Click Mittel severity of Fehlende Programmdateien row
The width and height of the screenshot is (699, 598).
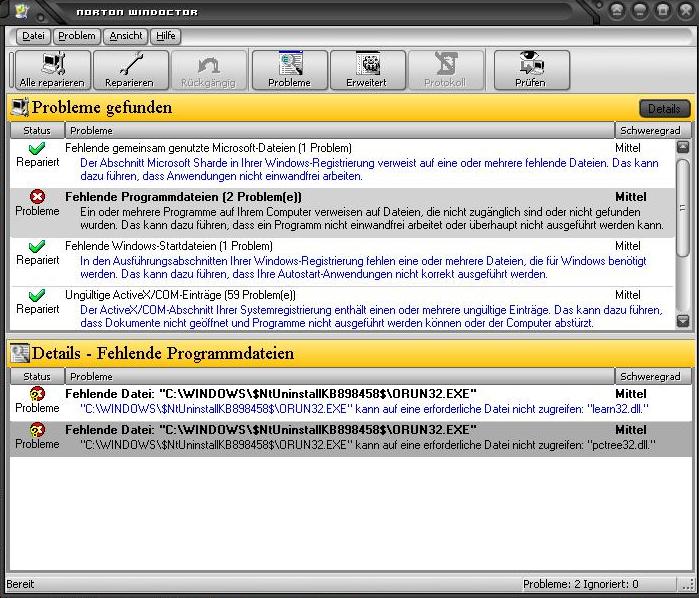pyautogui.click(x=631, y=197)
